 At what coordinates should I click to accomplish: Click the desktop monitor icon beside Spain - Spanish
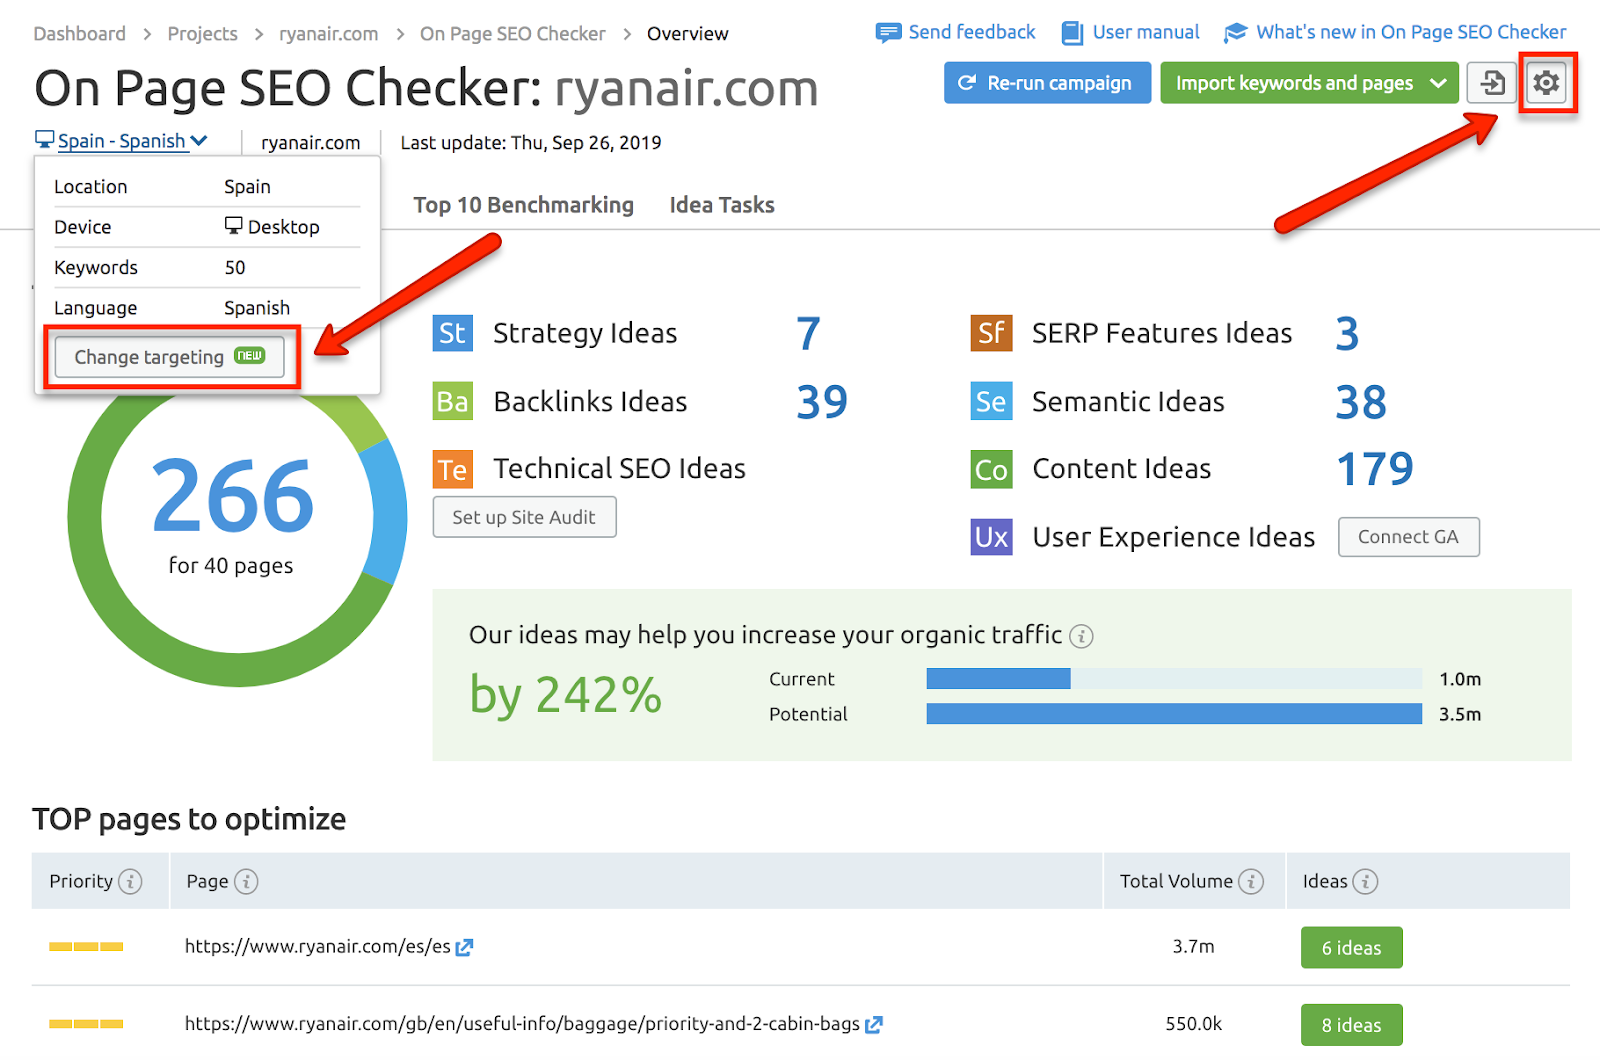44,140
